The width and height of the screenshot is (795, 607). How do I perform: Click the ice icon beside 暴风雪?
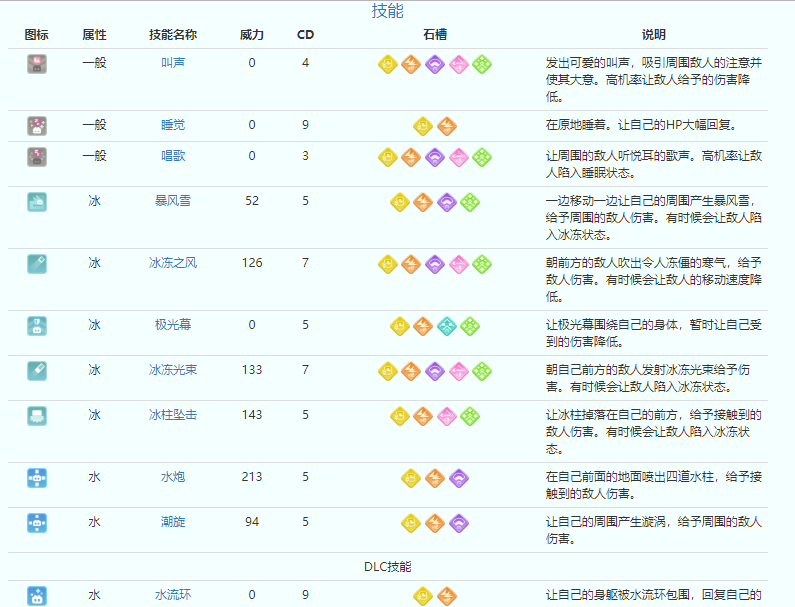(x=37, y=201)
